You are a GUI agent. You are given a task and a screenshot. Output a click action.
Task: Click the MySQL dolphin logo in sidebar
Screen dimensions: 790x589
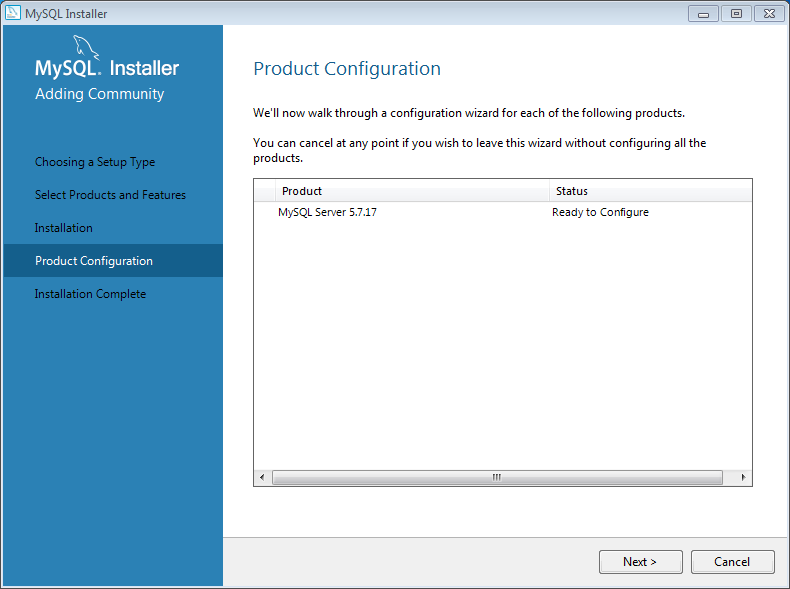point(86,47)
